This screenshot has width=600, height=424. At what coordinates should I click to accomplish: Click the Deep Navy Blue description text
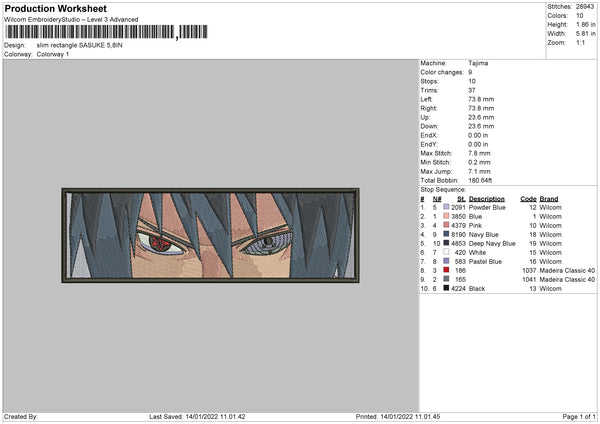pyautogui.click(x=492, y=243)
